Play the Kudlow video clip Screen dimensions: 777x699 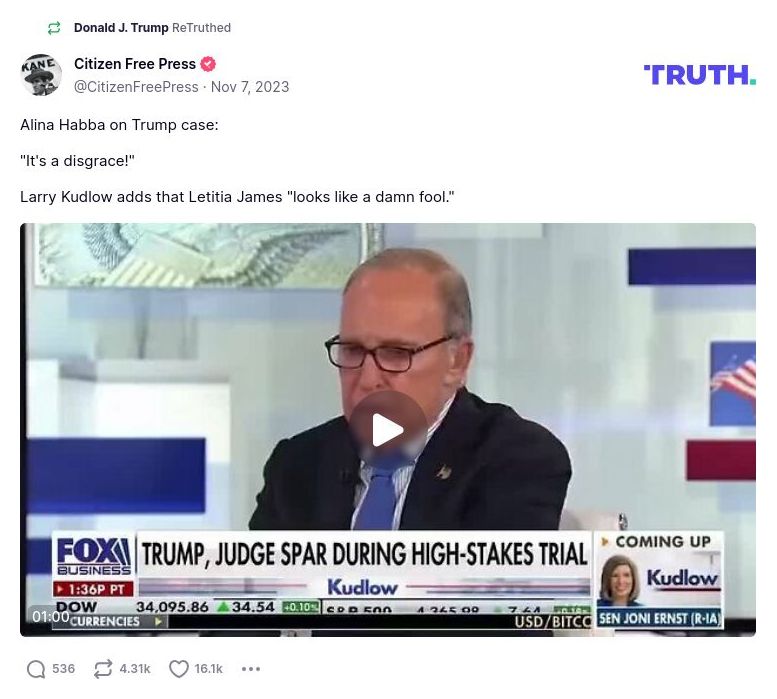click(388, 430)
